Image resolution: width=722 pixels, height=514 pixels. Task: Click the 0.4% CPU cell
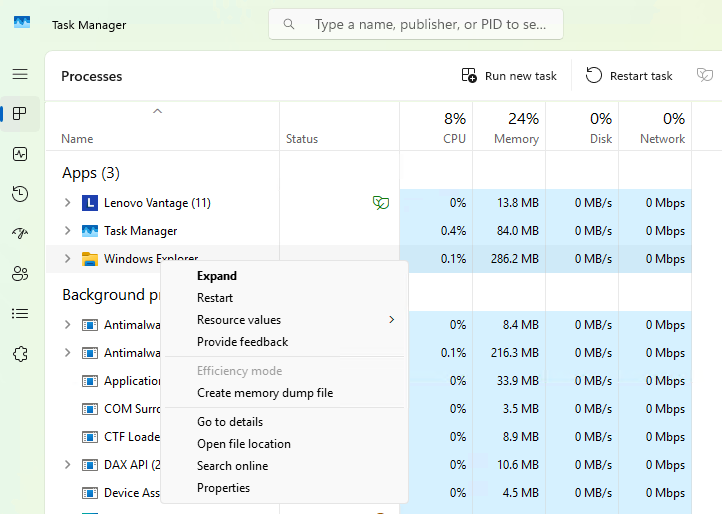coord(436,231)
